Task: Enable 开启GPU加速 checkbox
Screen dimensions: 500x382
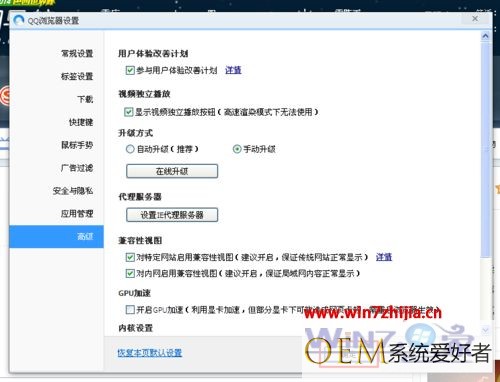Action: (x=130, y=310)
